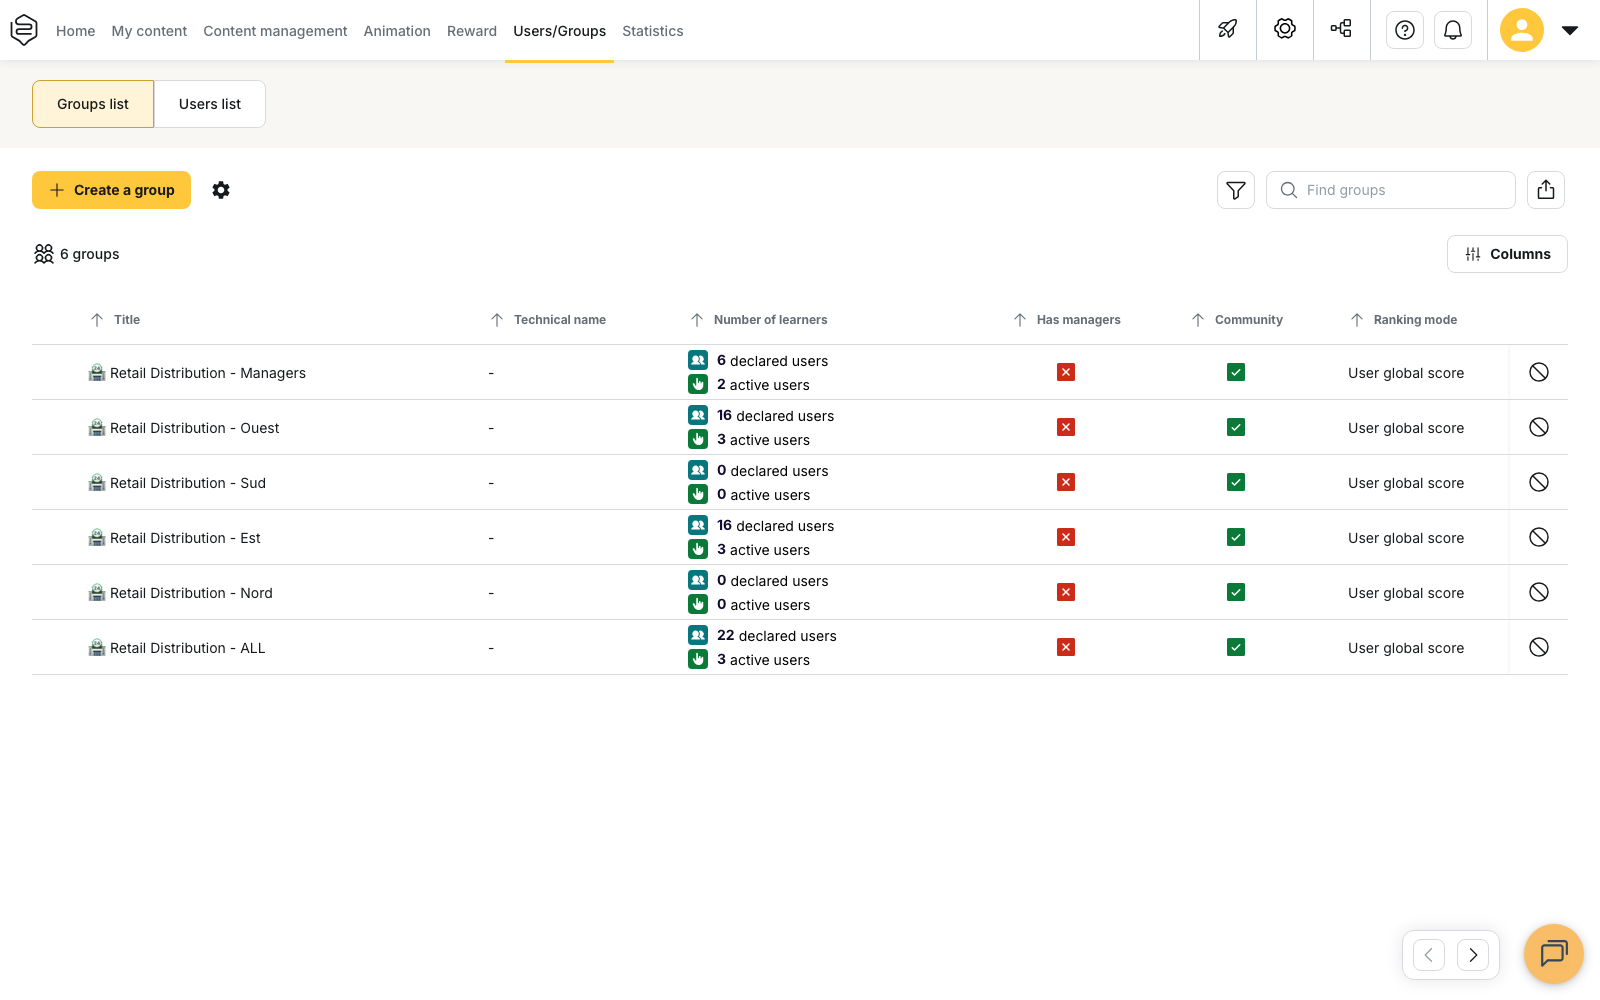Sort by Ranking mode column

(x=1404, y=320)
